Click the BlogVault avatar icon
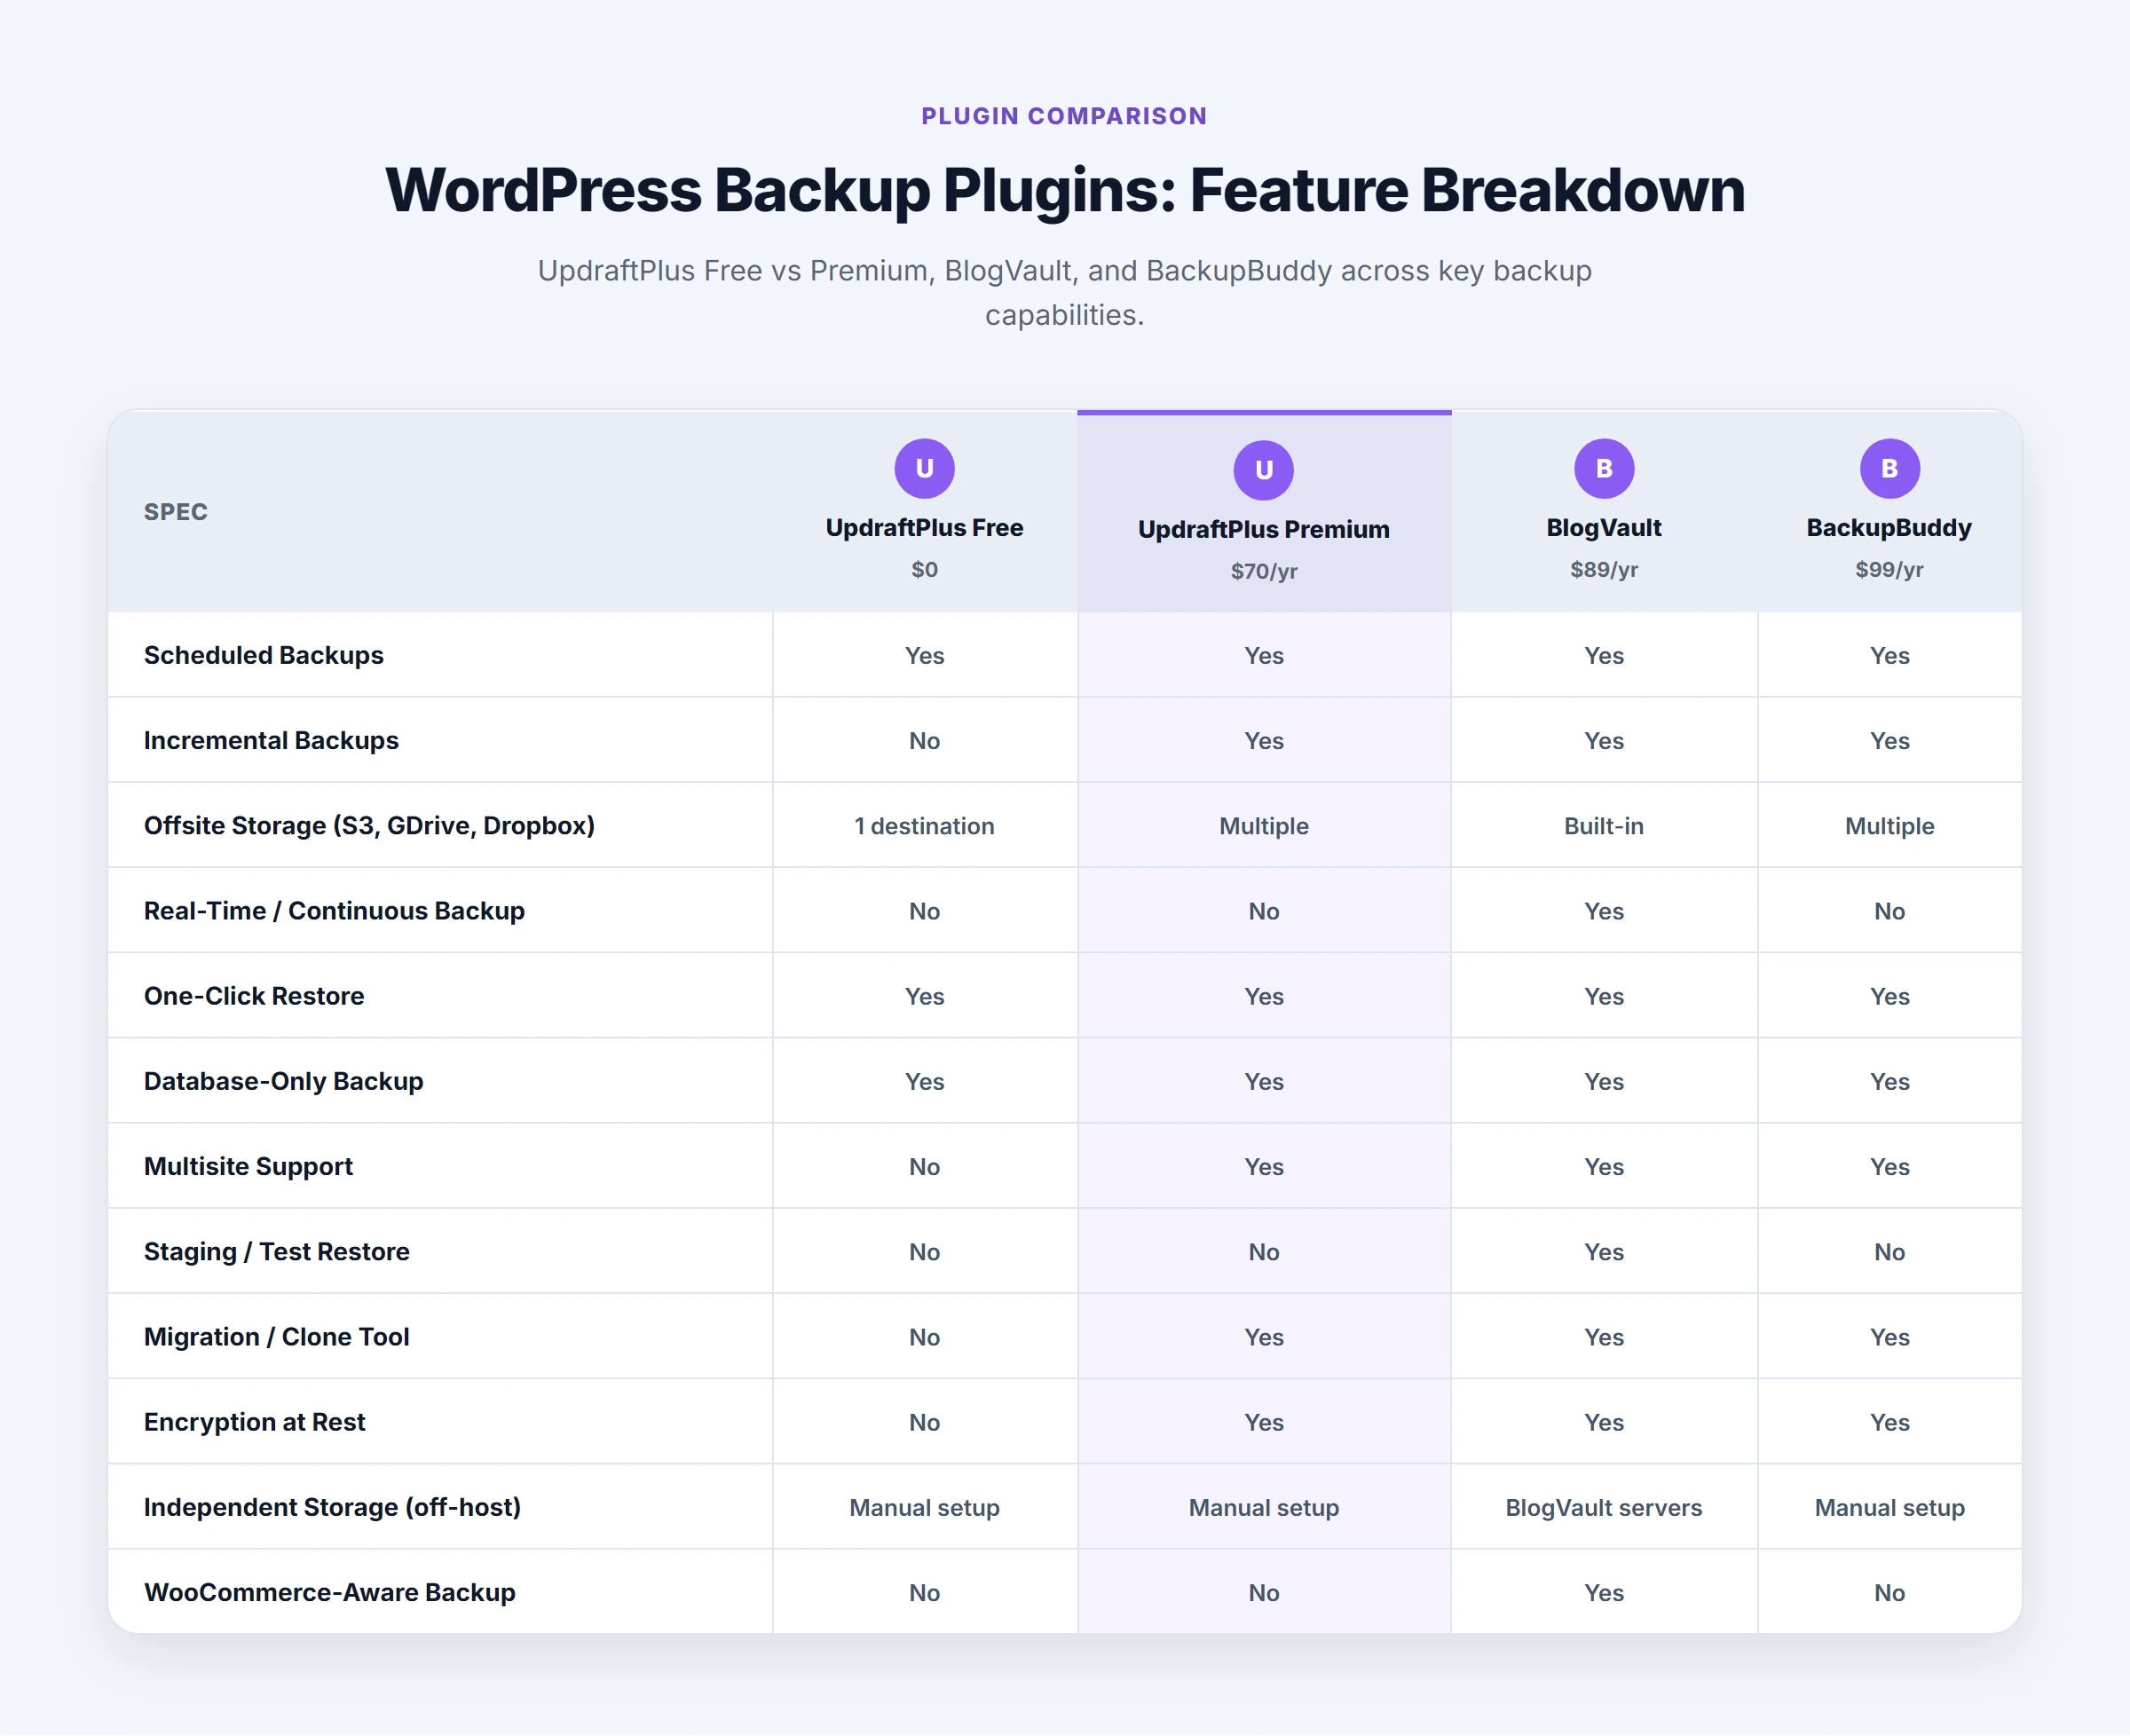 point(1604,468)
